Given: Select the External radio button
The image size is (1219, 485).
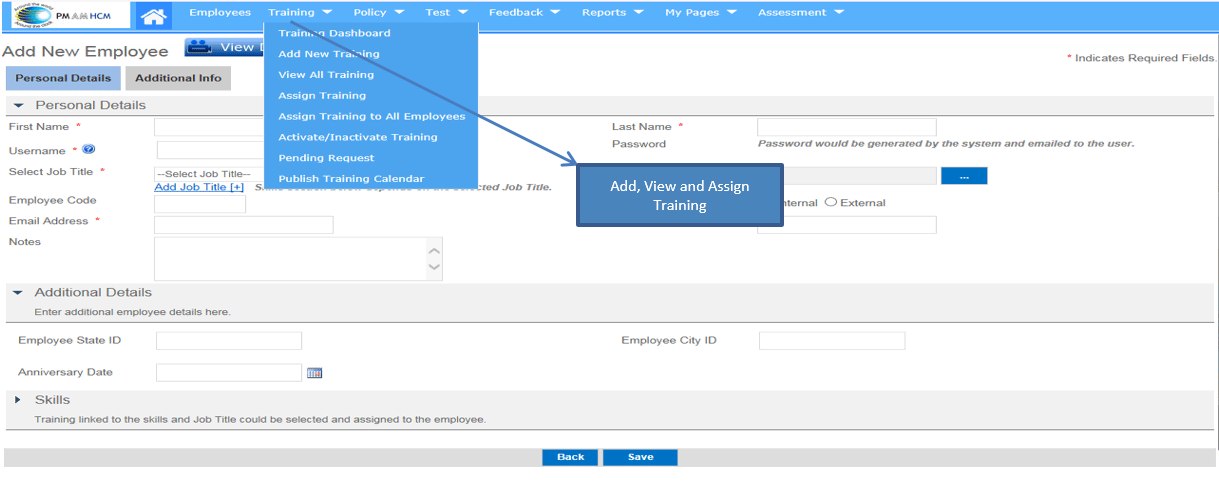Looking at the screenshot, I should (830, 203).
